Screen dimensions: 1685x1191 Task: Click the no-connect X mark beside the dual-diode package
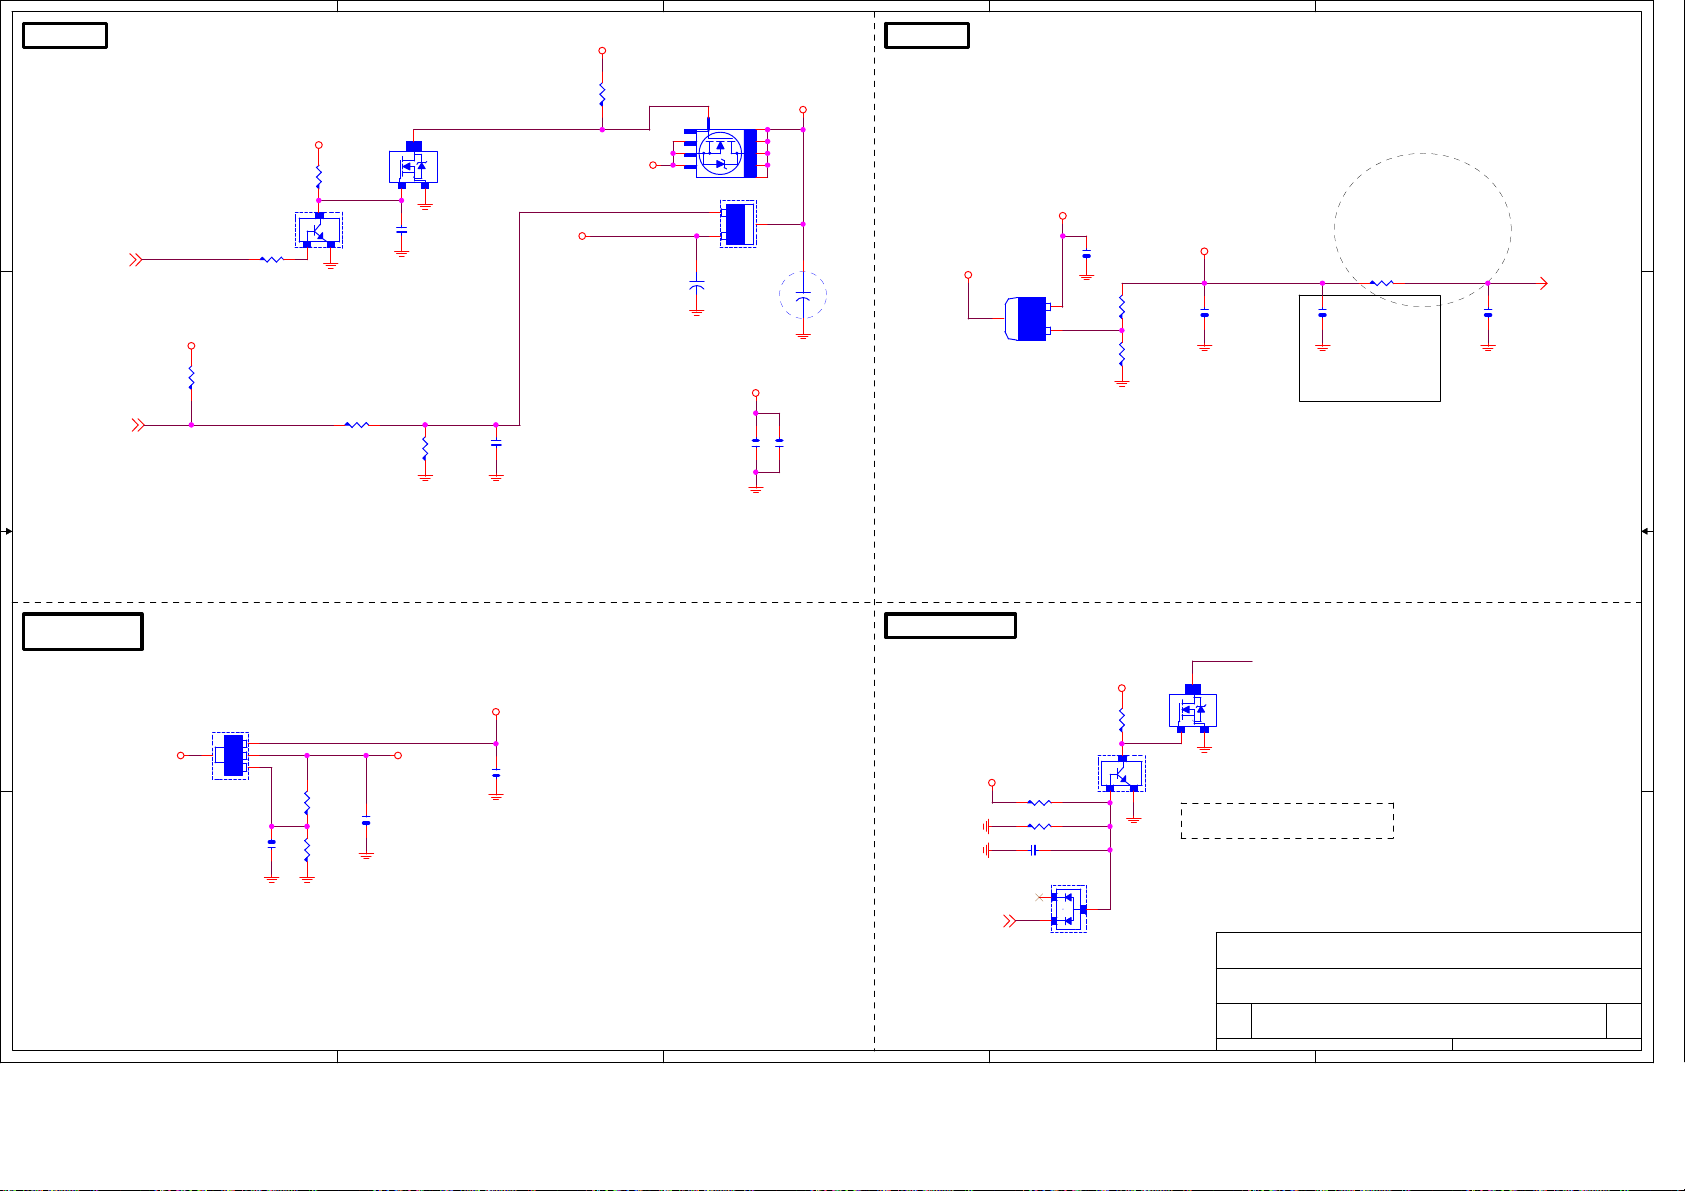pos(1040,897)
